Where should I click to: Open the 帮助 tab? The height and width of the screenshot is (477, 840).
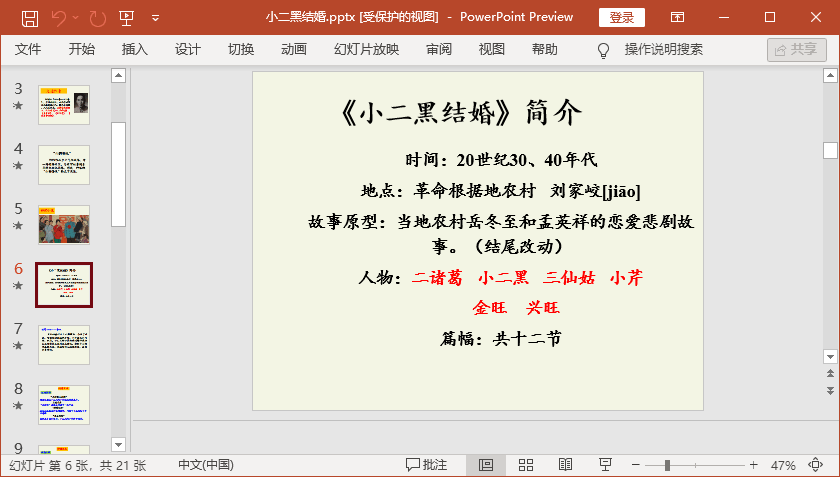(545, 49)
